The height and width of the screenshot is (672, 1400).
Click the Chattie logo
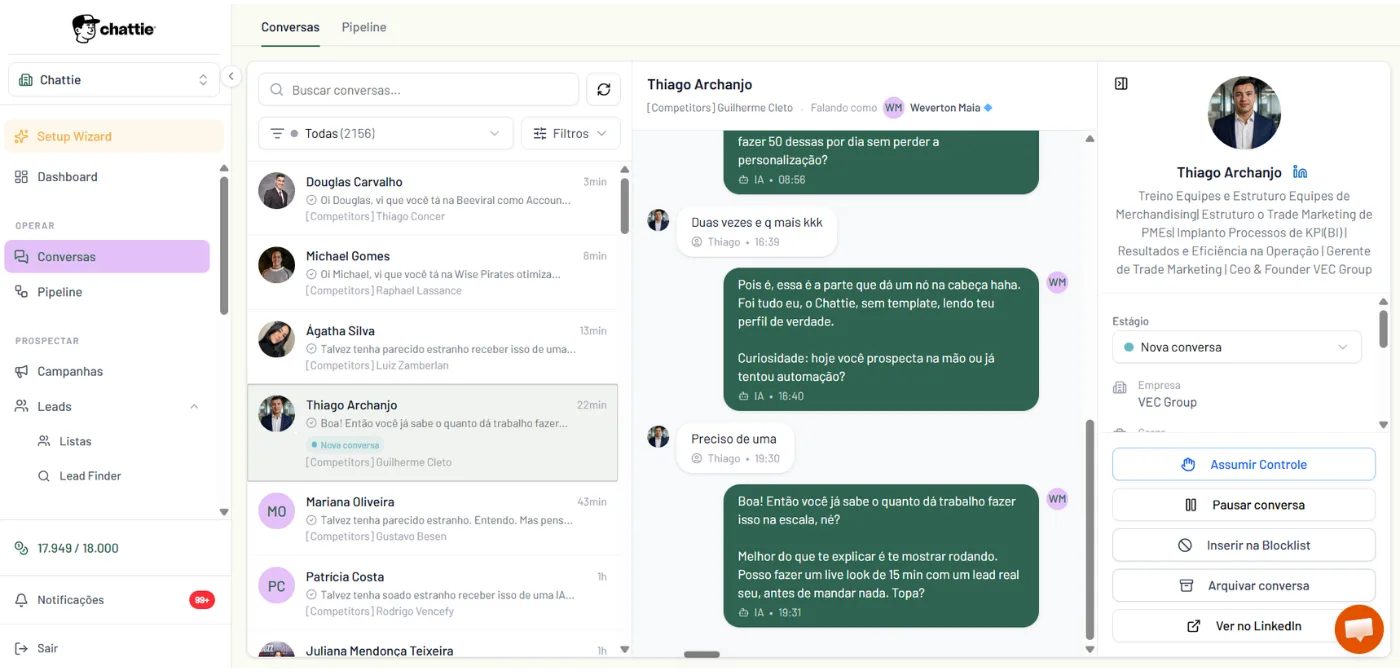click(x=114, y=28)
